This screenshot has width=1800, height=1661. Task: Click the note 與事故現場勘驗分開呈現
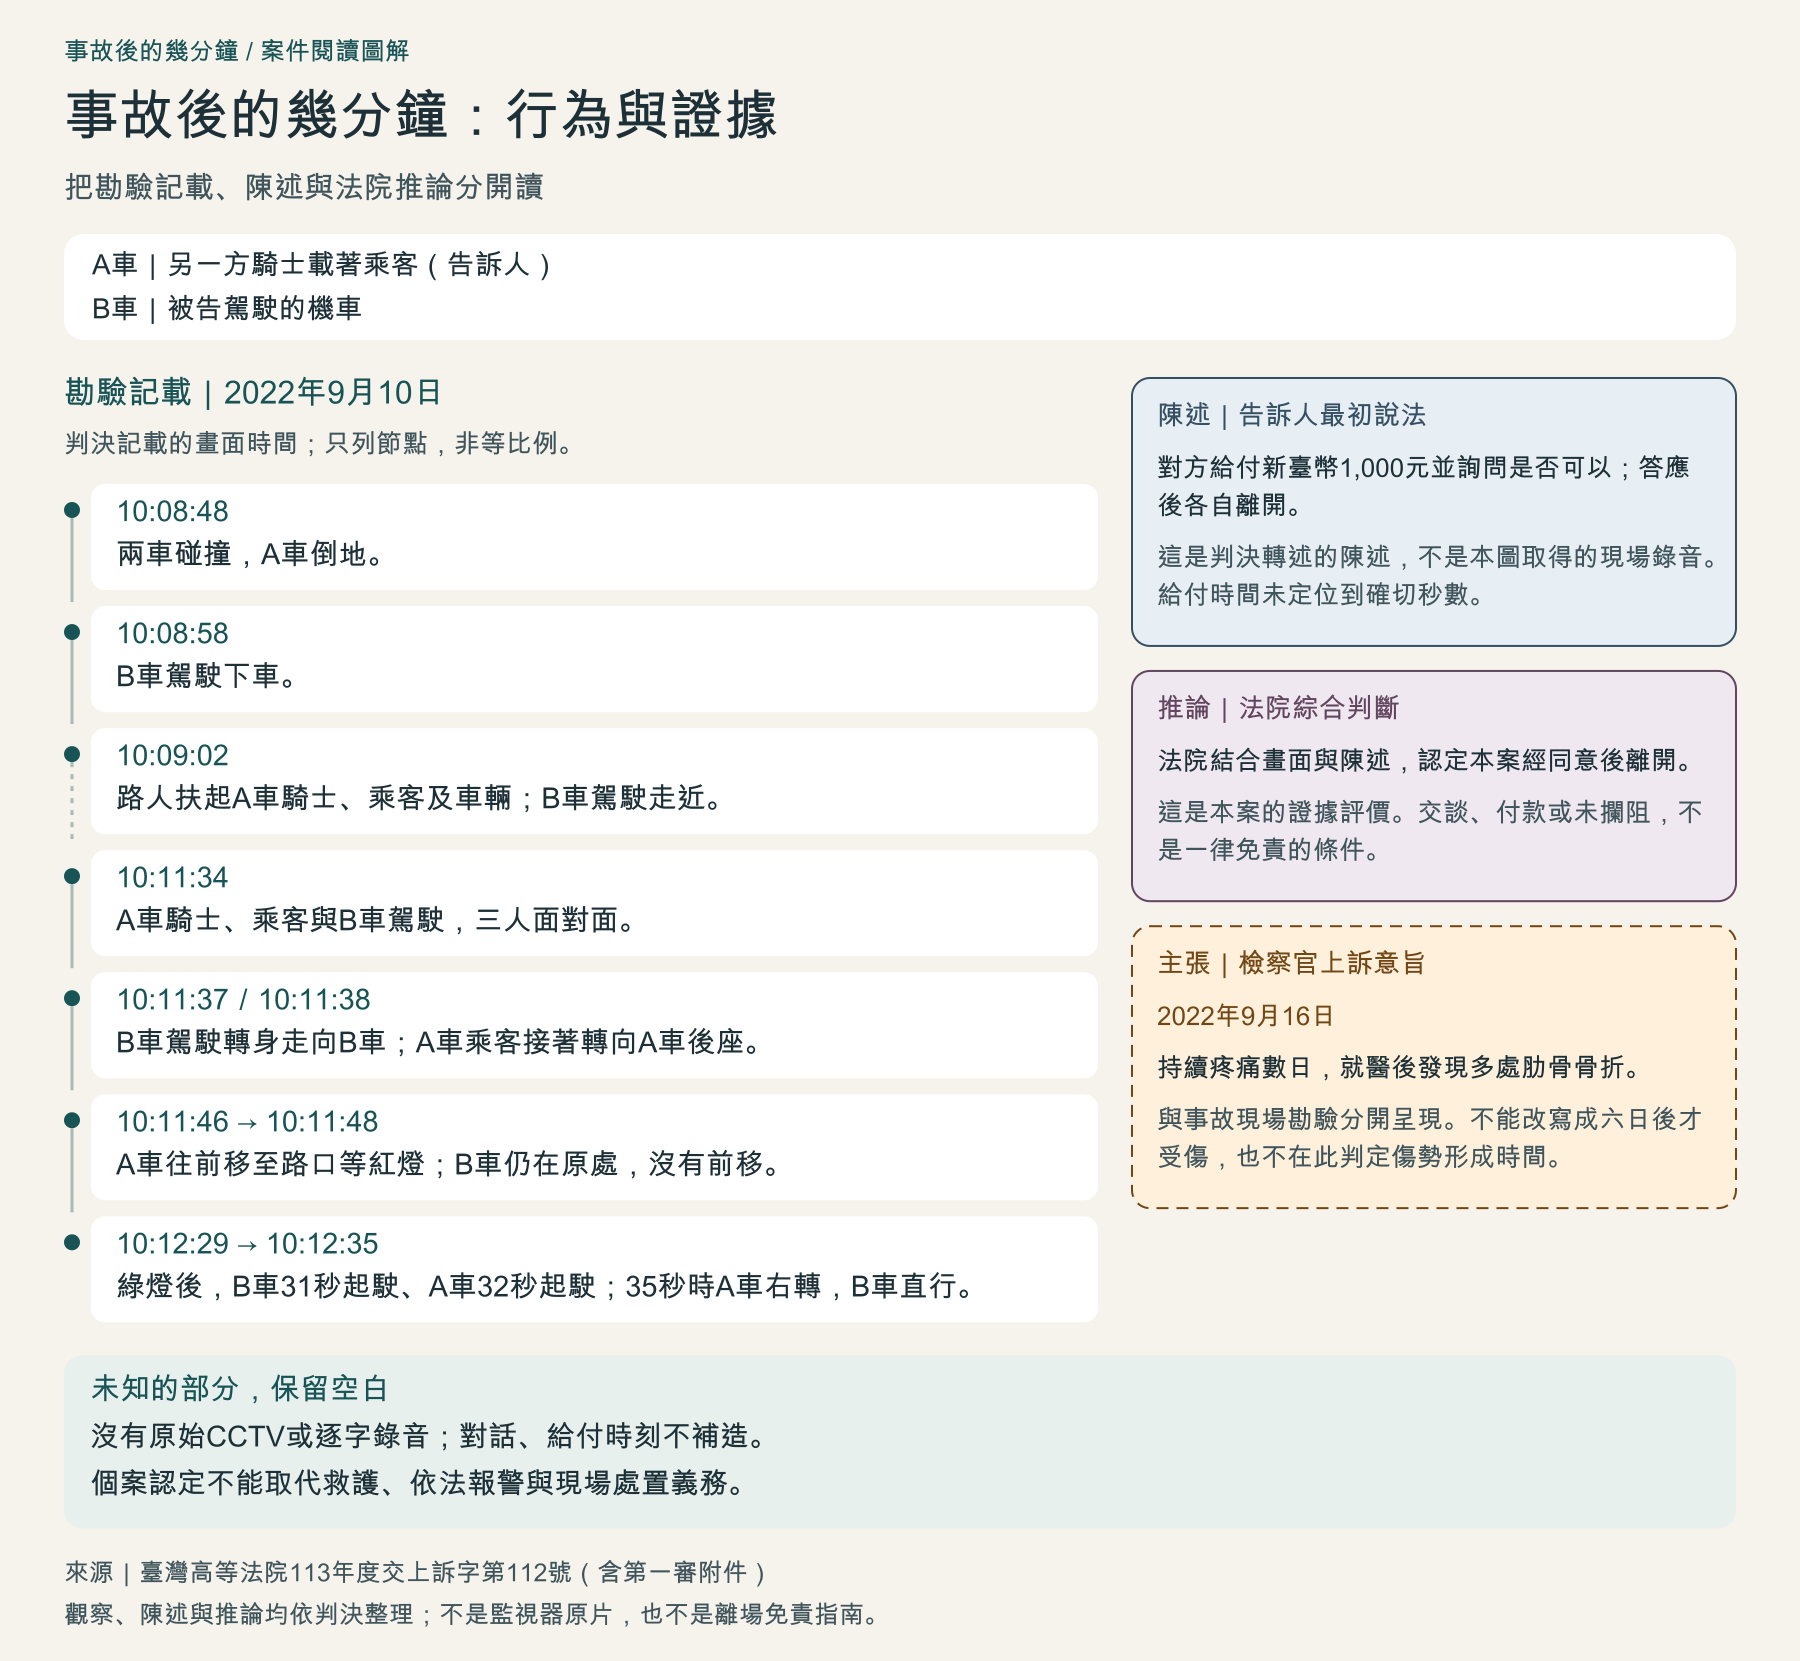(1300, 1119)
